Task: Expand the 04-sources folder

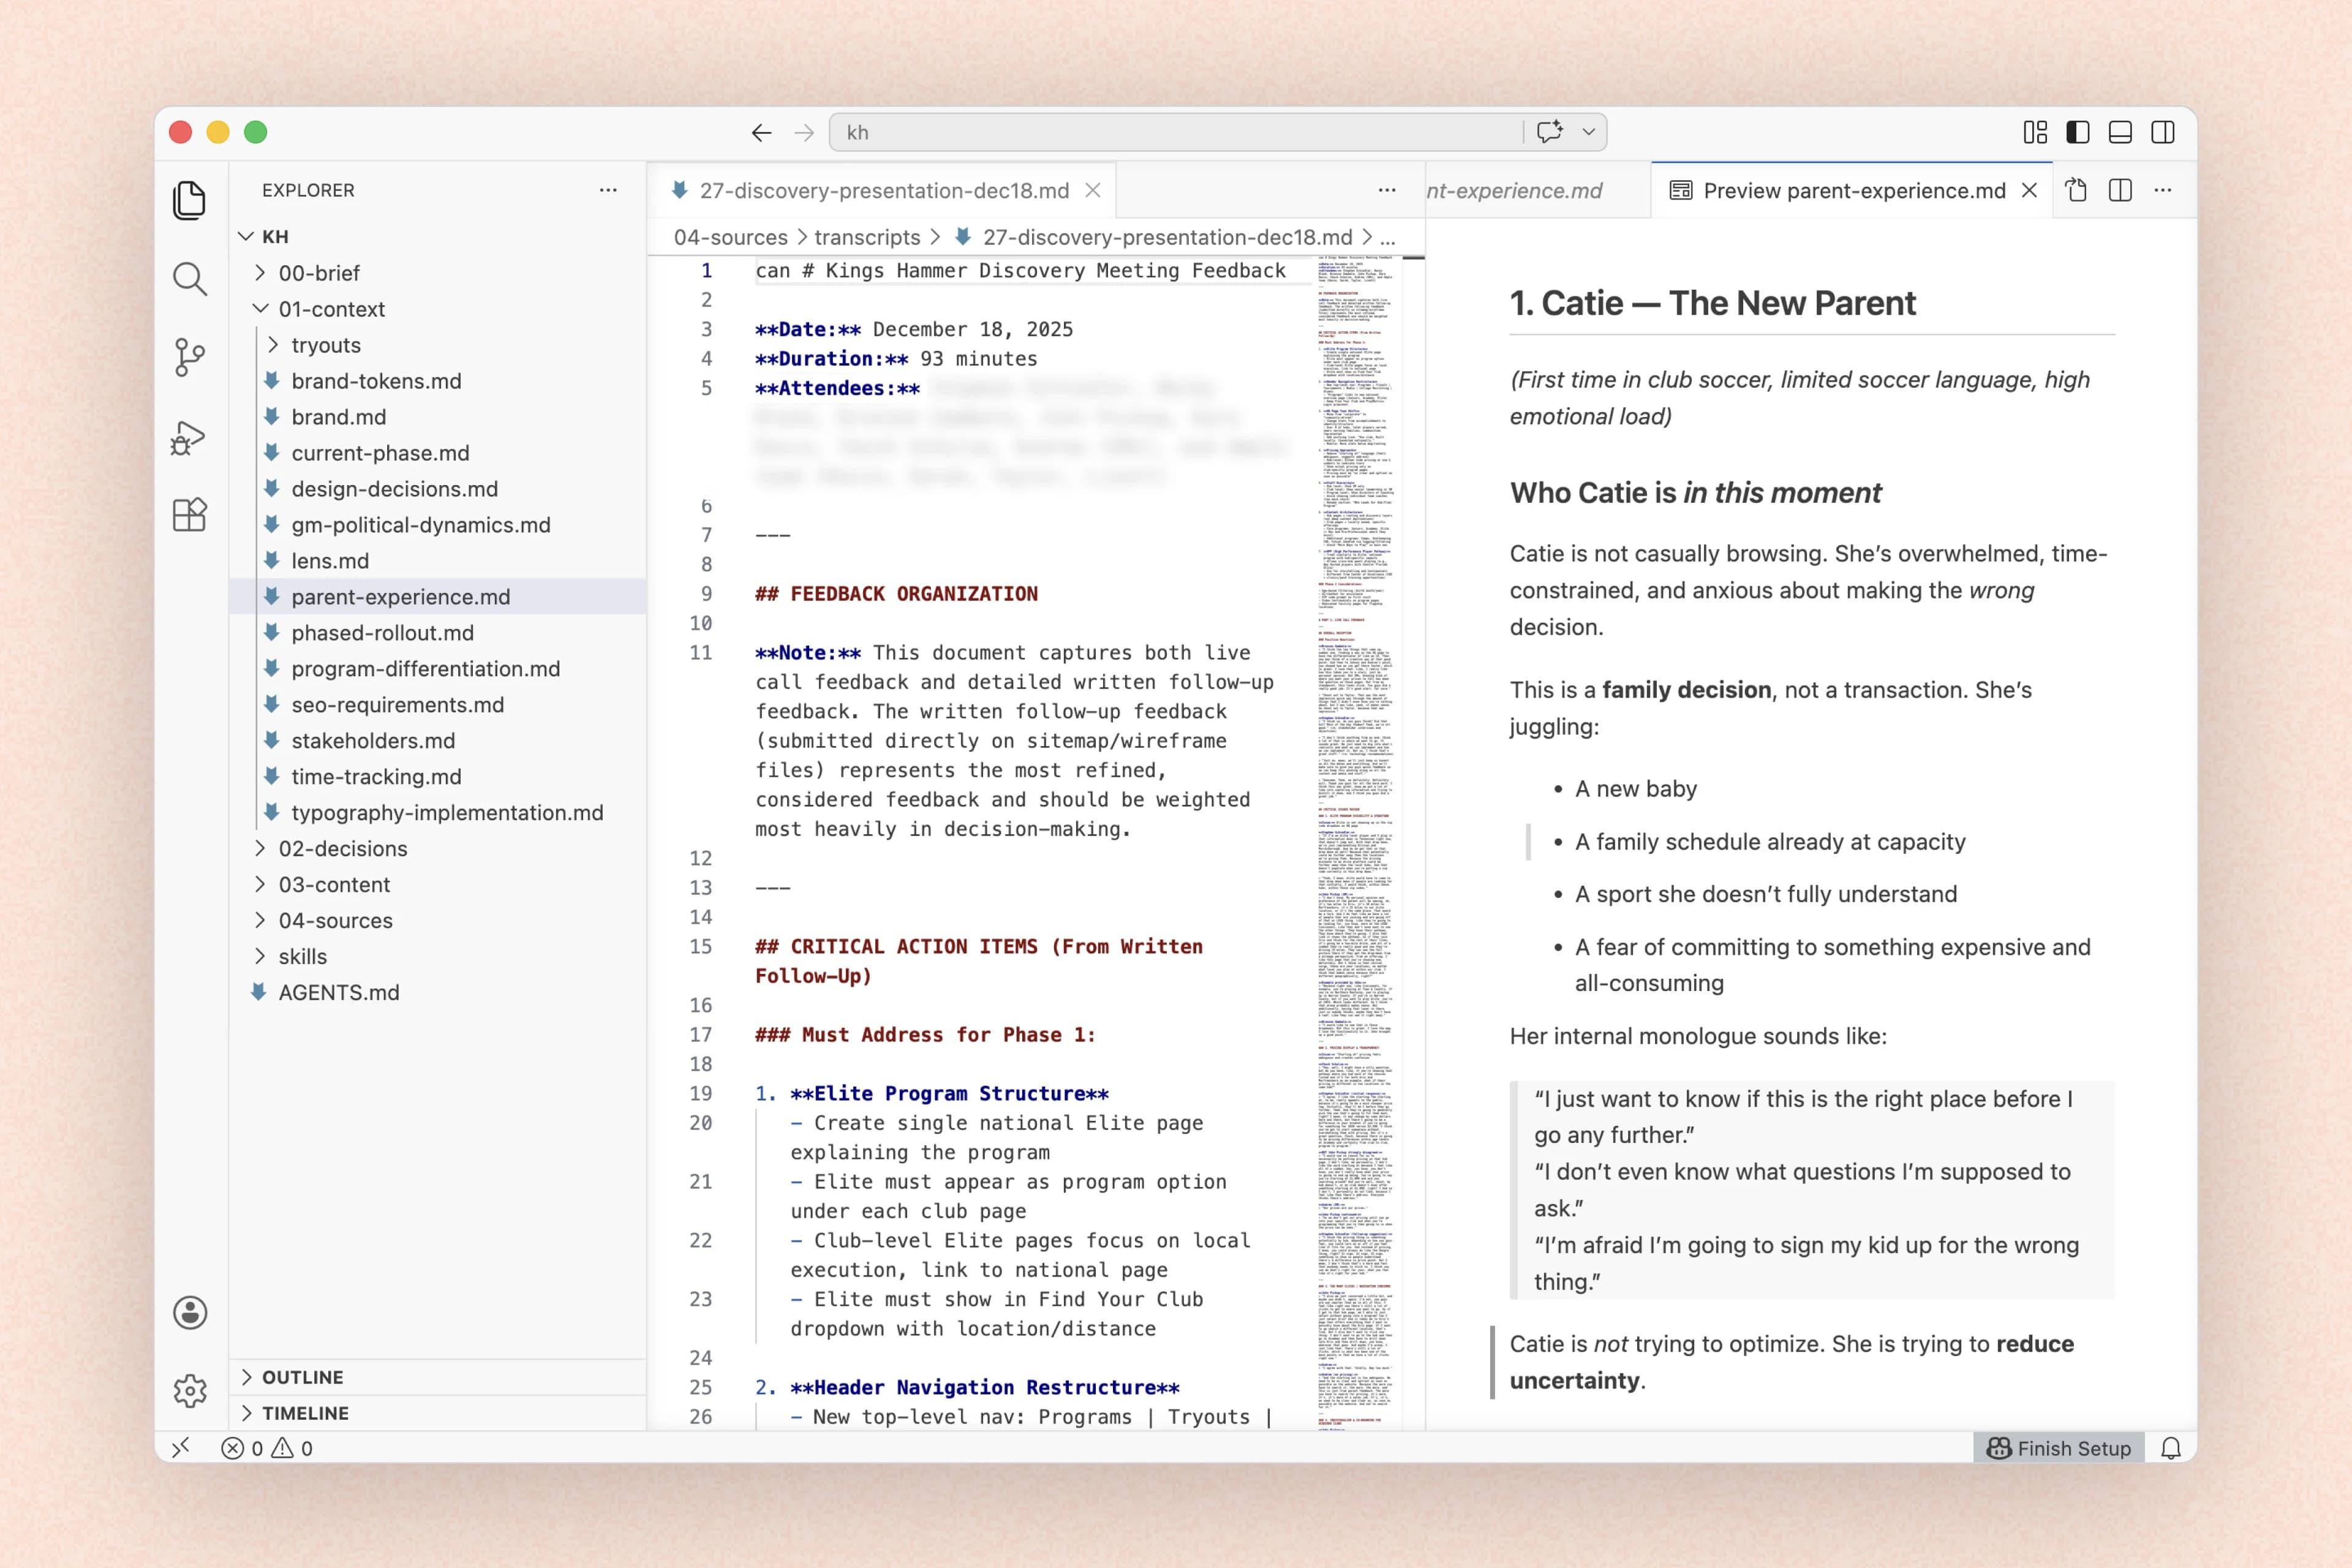Action: pyautogui.click(x=438, y=921)
